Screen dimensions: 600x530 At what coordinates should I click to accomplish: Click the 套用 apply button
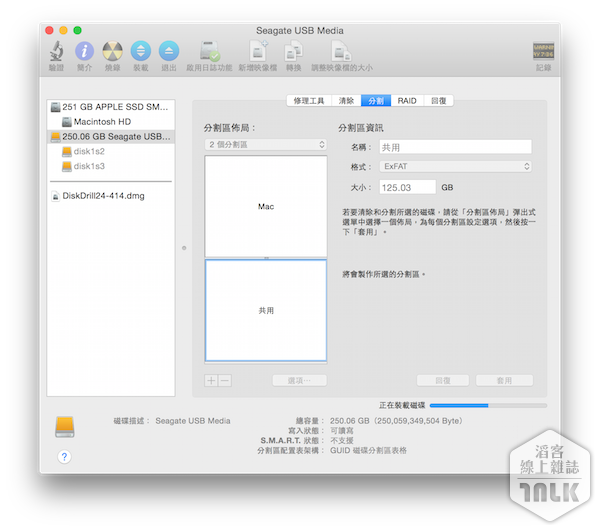tap(504, 381)
